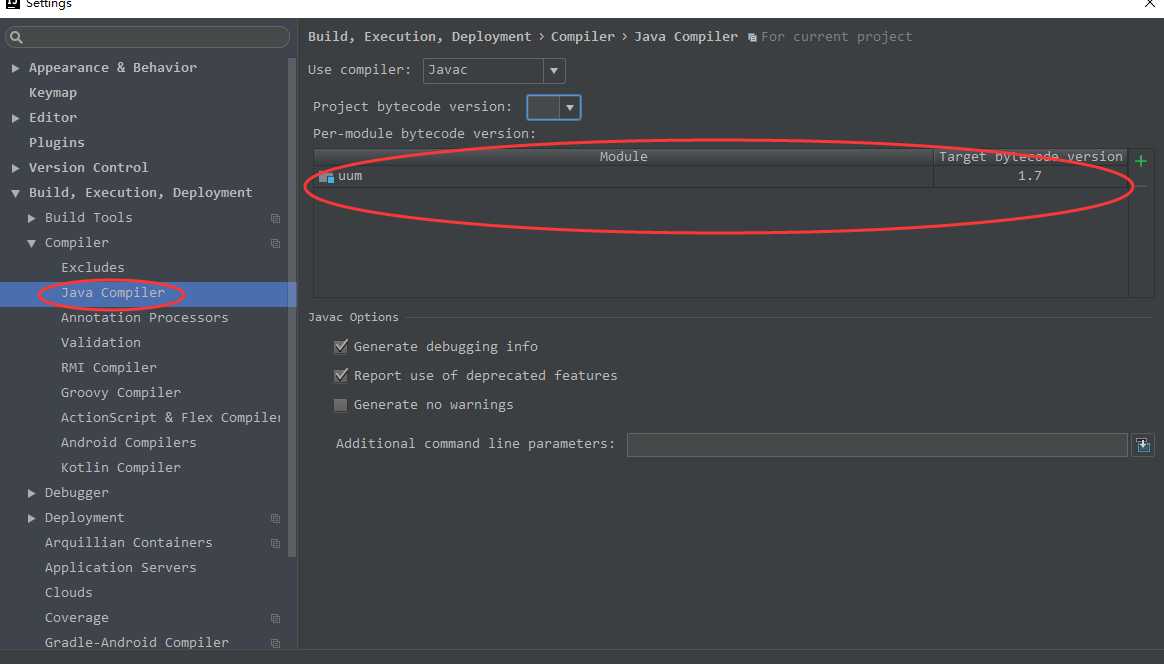Click the expand icon beside command line parameters

pyautogui.click(x=1143, y=445)
